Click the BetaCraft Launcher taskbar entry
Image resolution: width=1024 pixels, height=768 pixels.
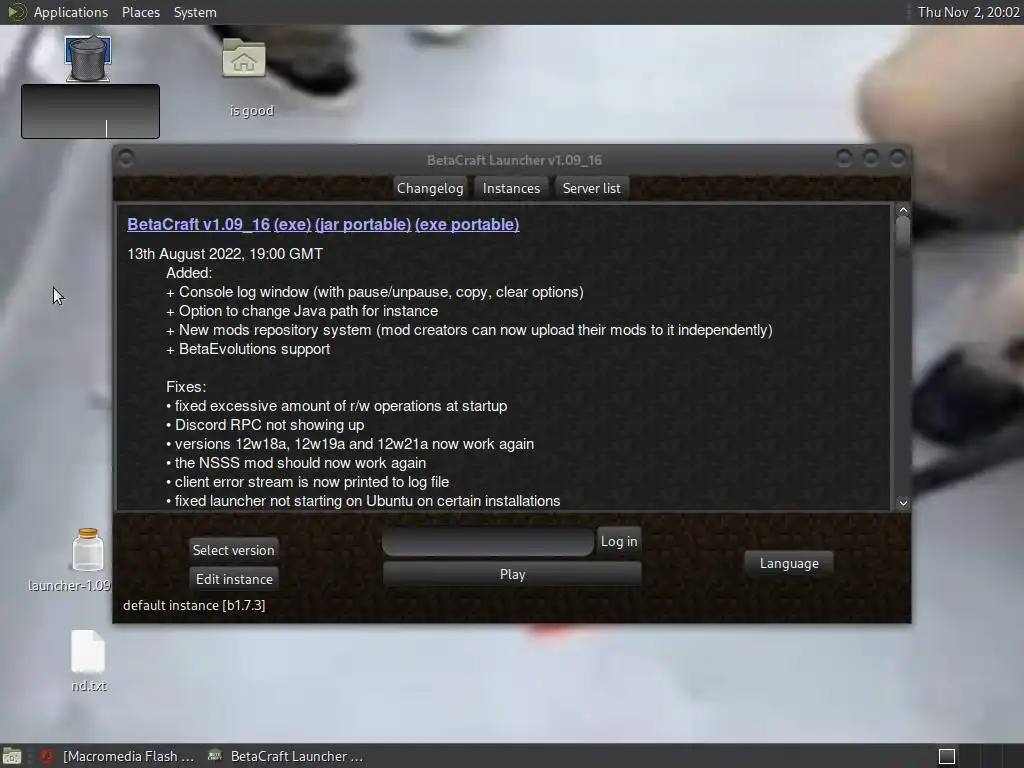(x=285, y=756)
